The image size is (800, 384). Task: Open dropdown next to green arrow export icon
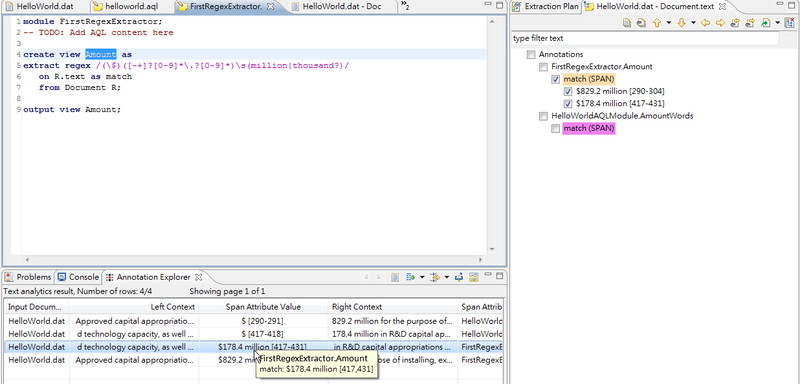coord(778,23)
